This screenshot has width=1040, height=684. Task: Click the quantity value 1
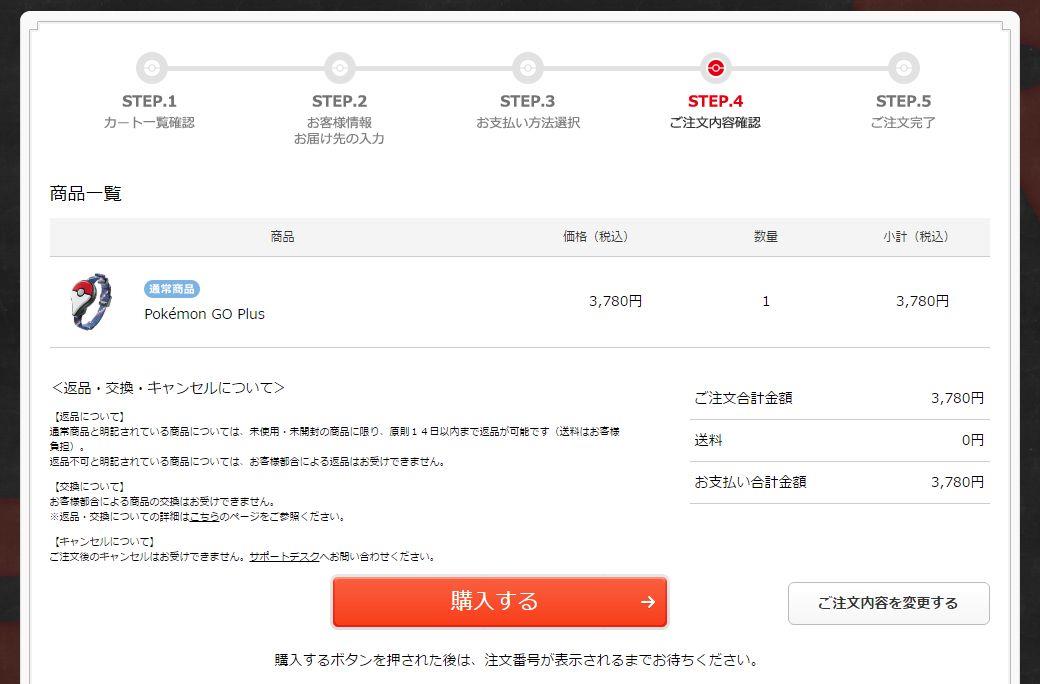pyautogui.click(x=766, y=301)
